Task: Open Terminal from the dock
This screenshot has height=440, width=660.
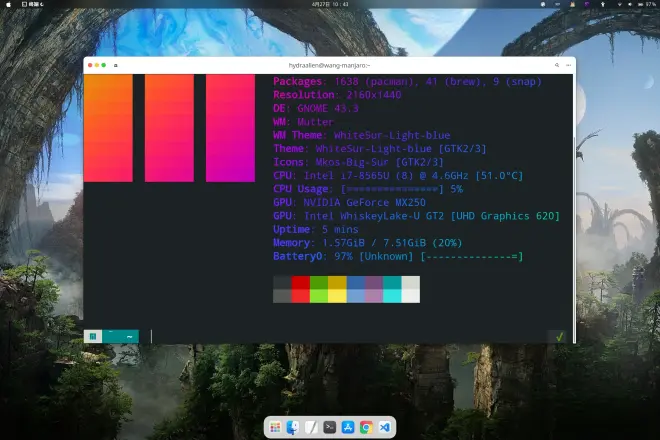Action: 329,427
